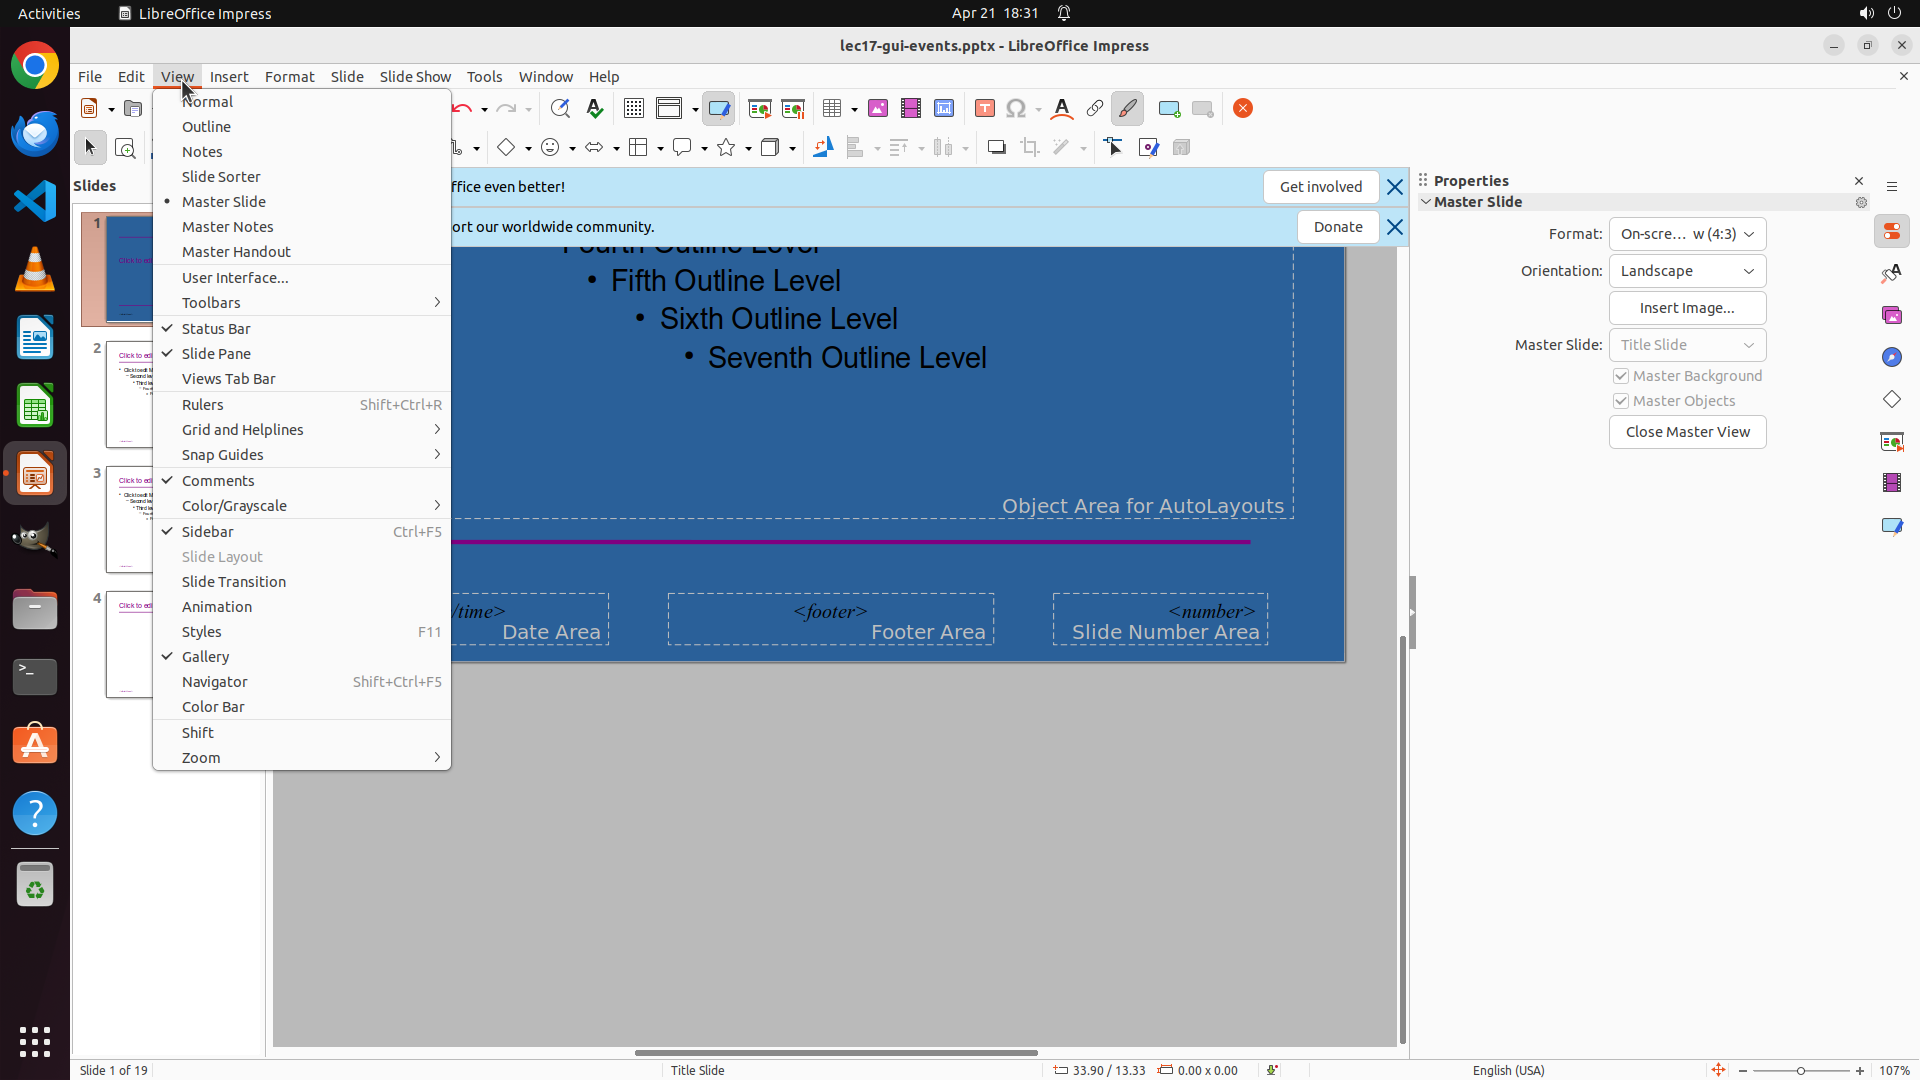Select the Crop Image tool
The image size is (1920, 1080).
click(x=1030, y=148)
